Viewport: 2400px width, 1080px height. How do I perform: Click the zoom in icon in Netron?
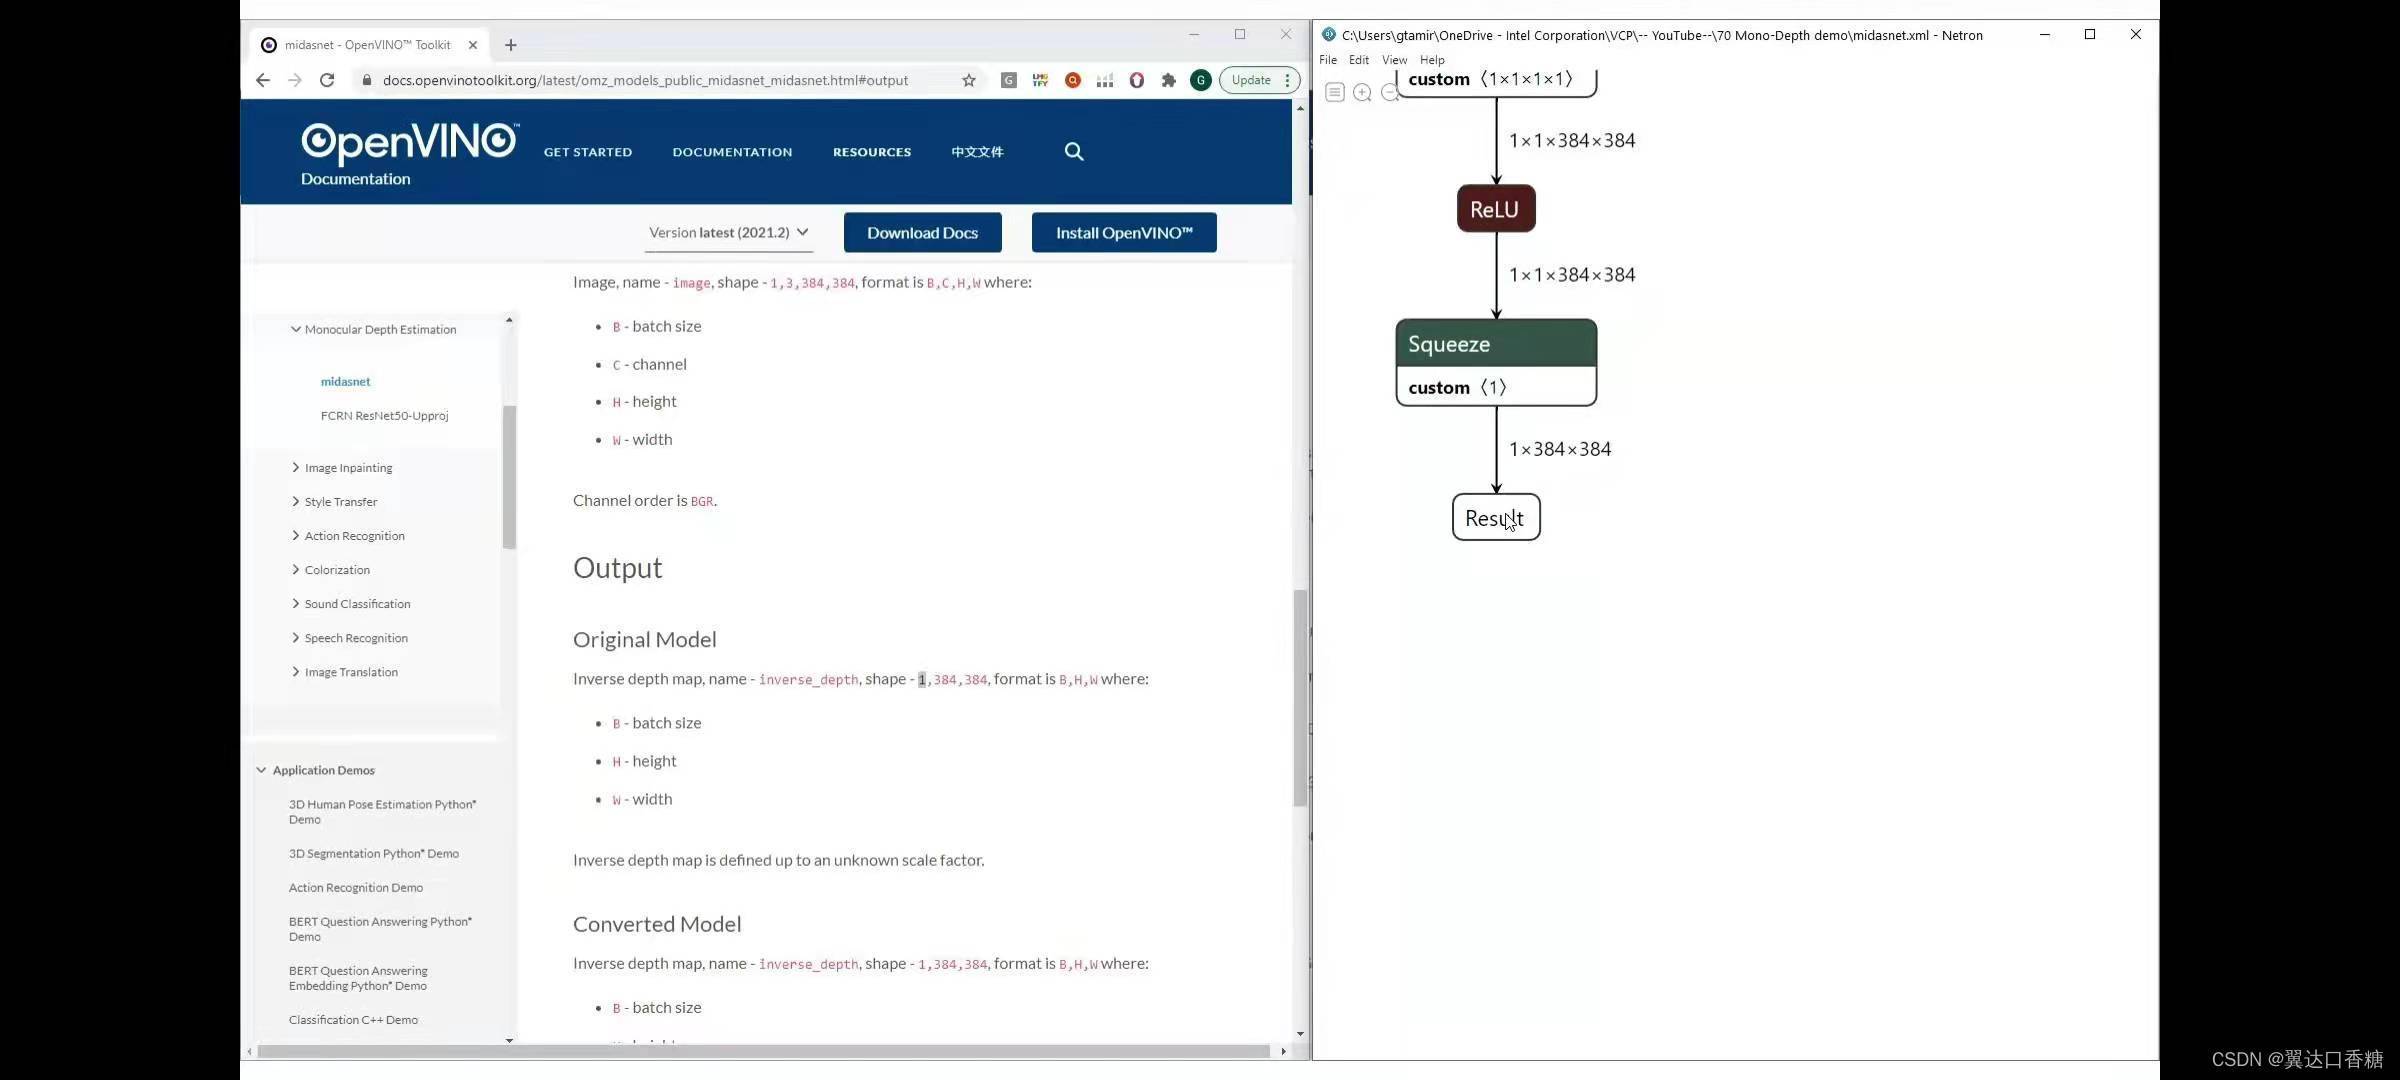pyautogui.click(x=1362, y=92)
